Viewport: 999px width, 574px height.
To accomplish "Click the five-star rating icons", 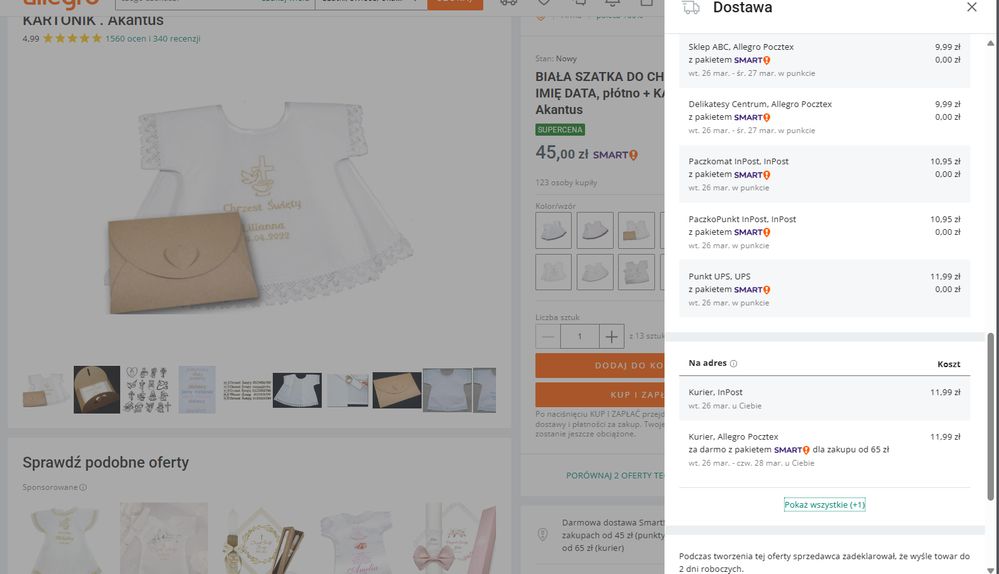I will point(72,39).
